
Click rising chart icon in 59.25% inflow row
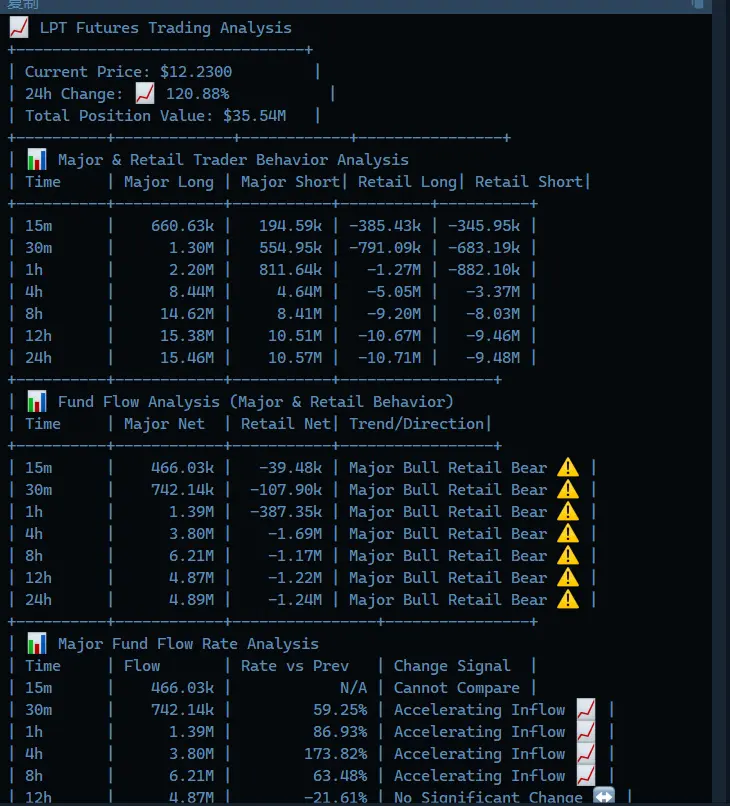586,709
